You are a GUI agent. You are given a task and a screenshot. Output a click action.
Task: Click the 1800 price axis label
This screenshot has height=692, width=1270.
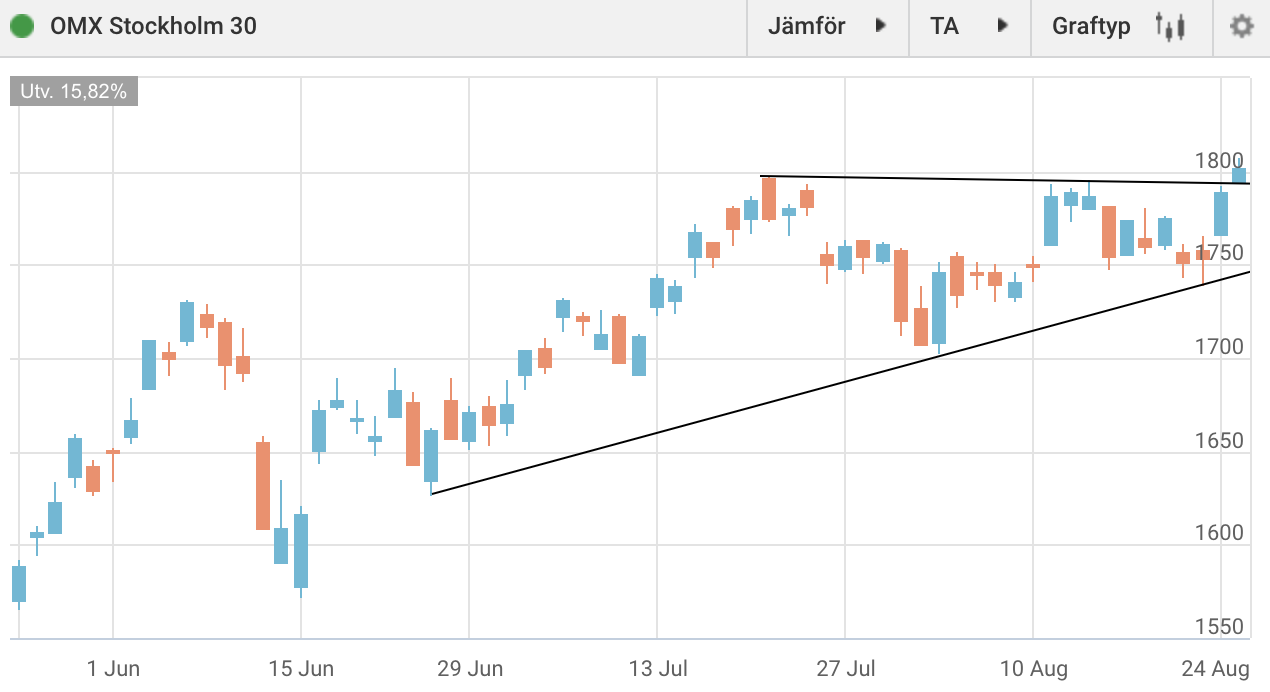click(x=1219, y=161)
